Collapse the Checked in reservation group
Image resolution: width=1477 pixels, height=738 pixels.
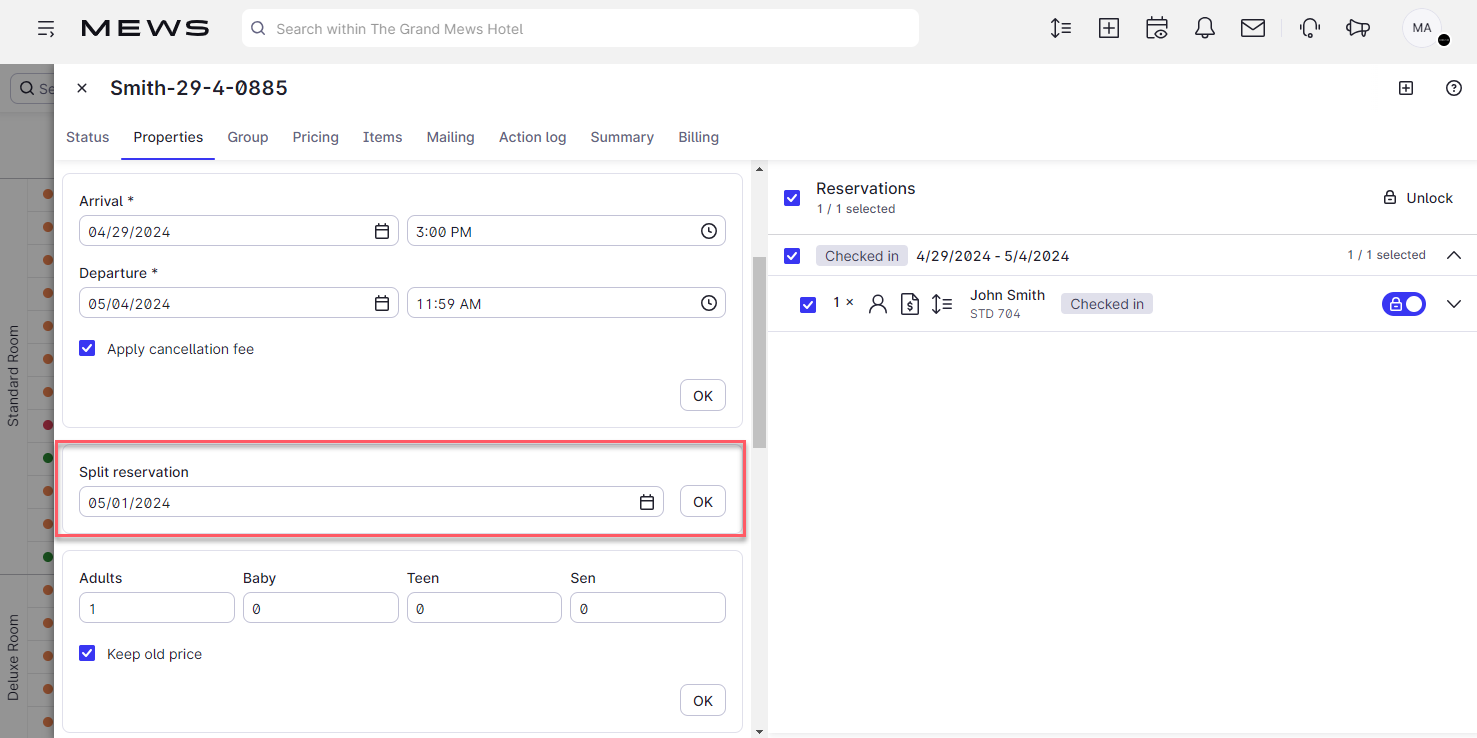tap(1454, 255)
